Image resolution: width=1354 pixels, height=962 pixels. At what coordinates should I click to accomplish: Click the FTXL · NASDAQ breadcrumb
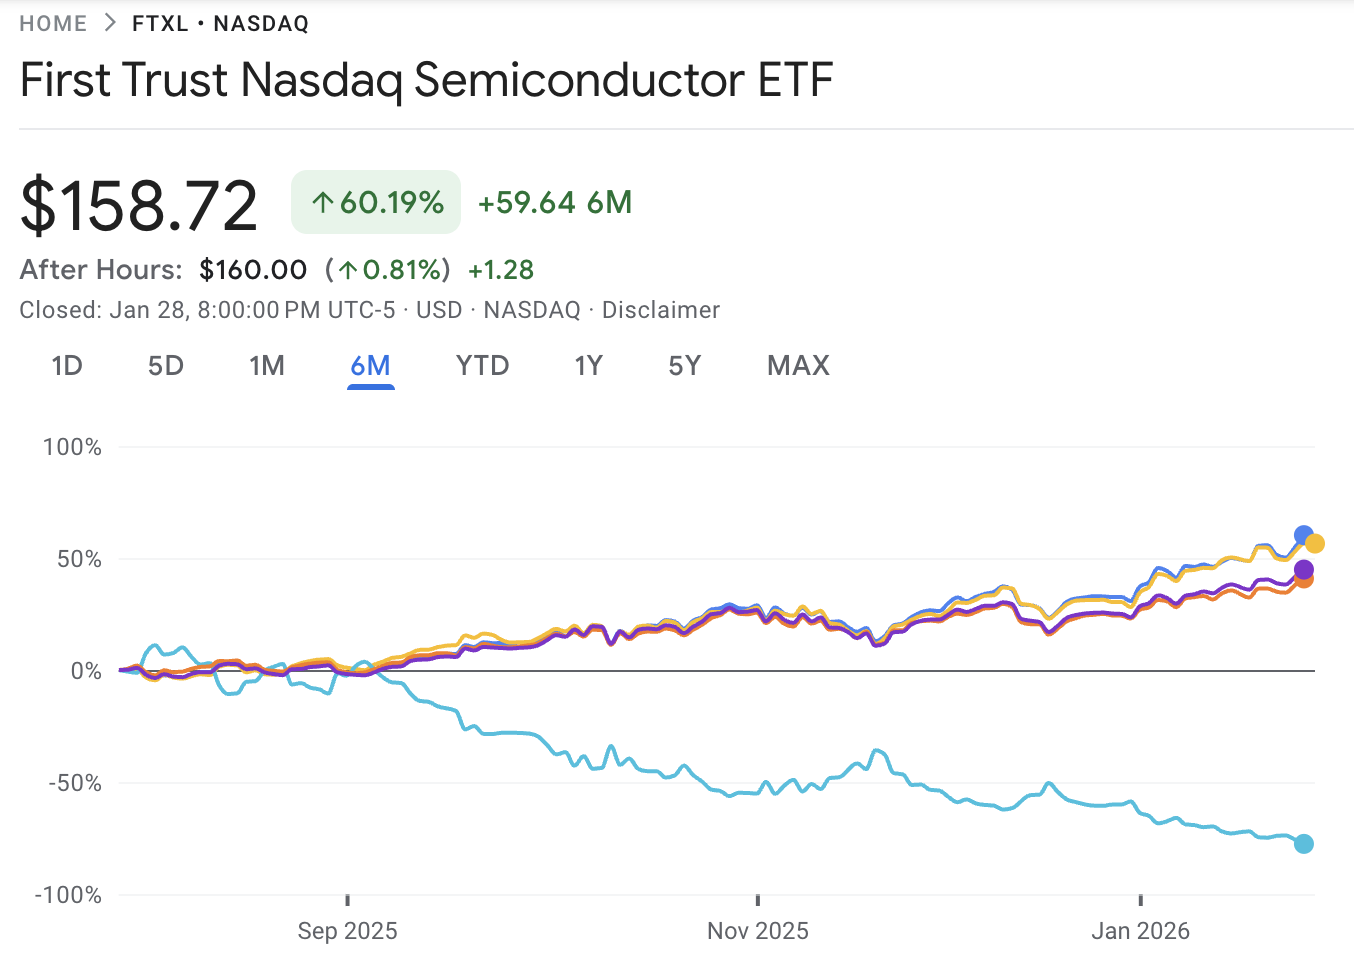tap(220, 23)
